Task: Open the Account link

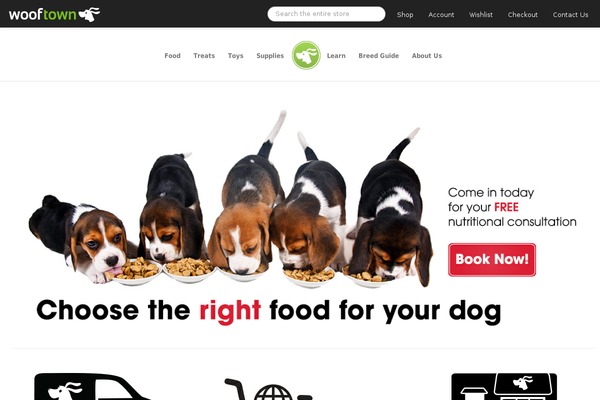Action: click(441, 15)
